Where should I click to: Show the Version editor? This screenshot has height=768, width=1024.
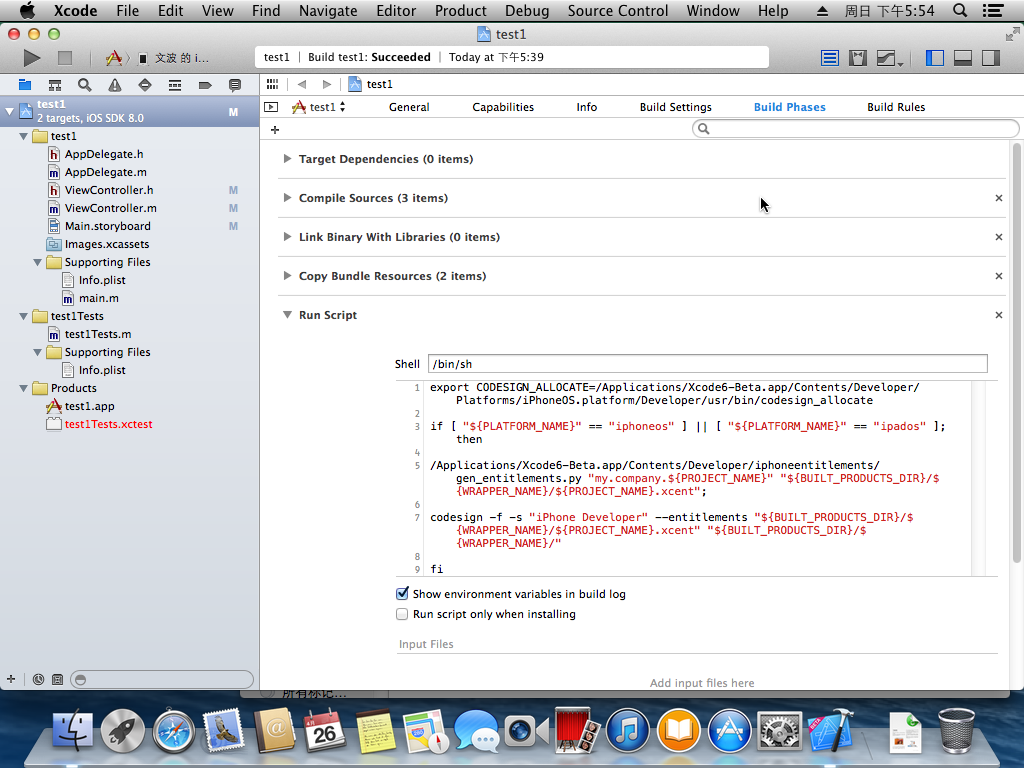pyautogui.click(x=889, y=58)
